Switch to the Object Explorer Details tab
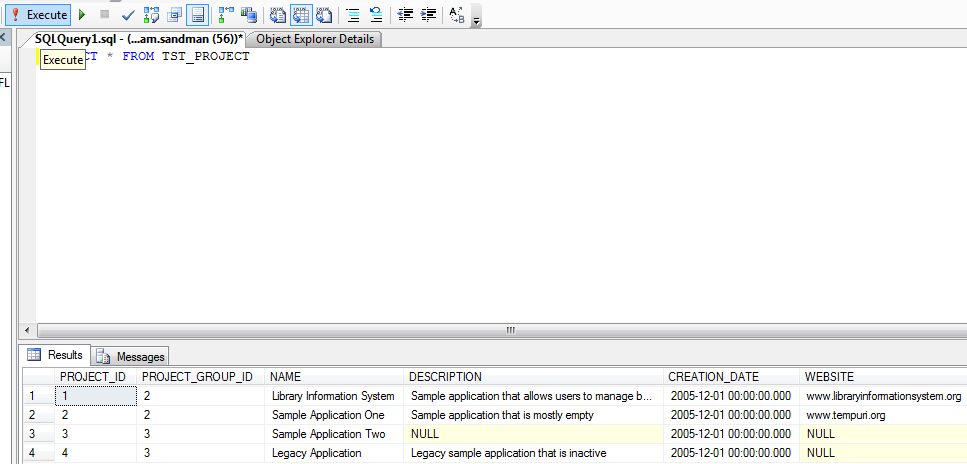Viewport: 967px width, 464px height. tap(315, 39)
